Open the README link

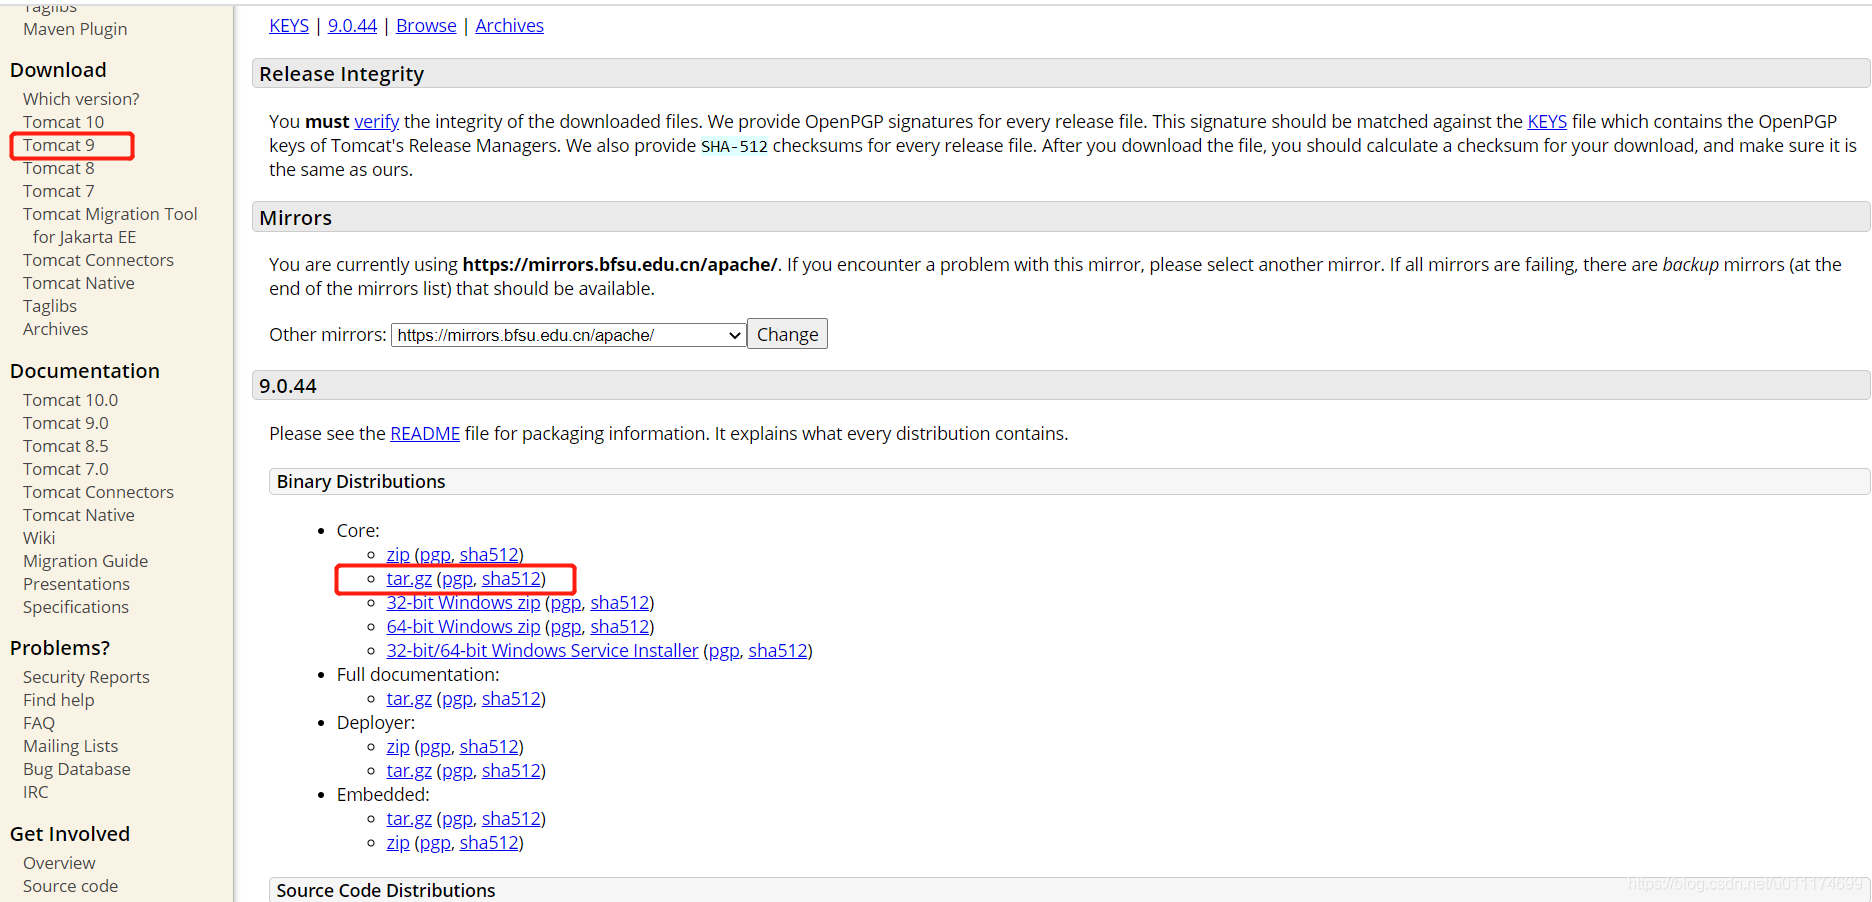(425, 433)
